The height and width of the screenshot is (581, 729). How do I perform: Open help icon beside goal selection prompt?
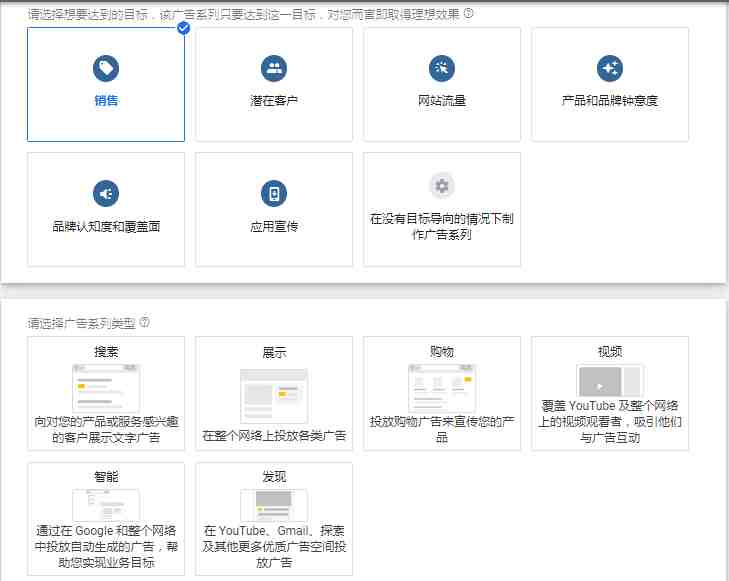pos(469,13)
